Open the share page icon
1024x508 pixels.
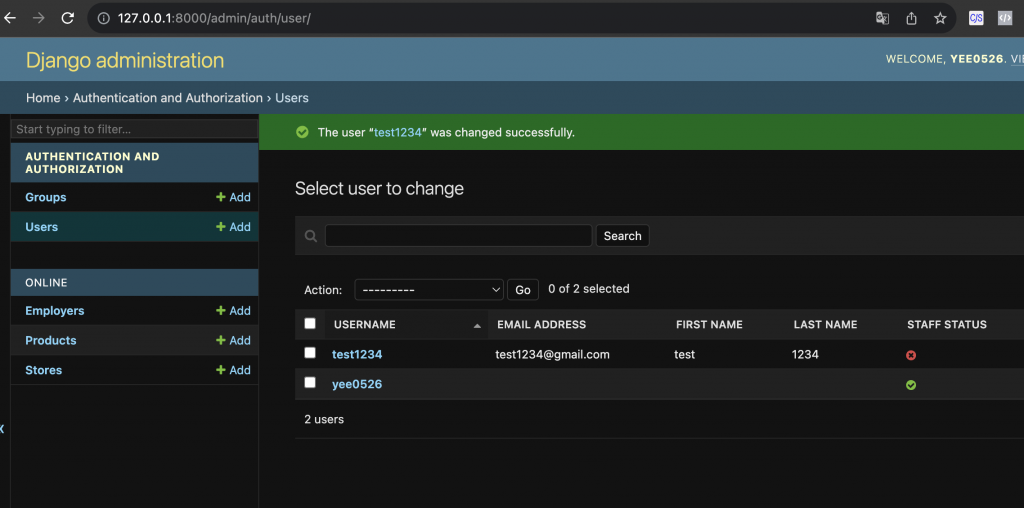tap(911, 18)
